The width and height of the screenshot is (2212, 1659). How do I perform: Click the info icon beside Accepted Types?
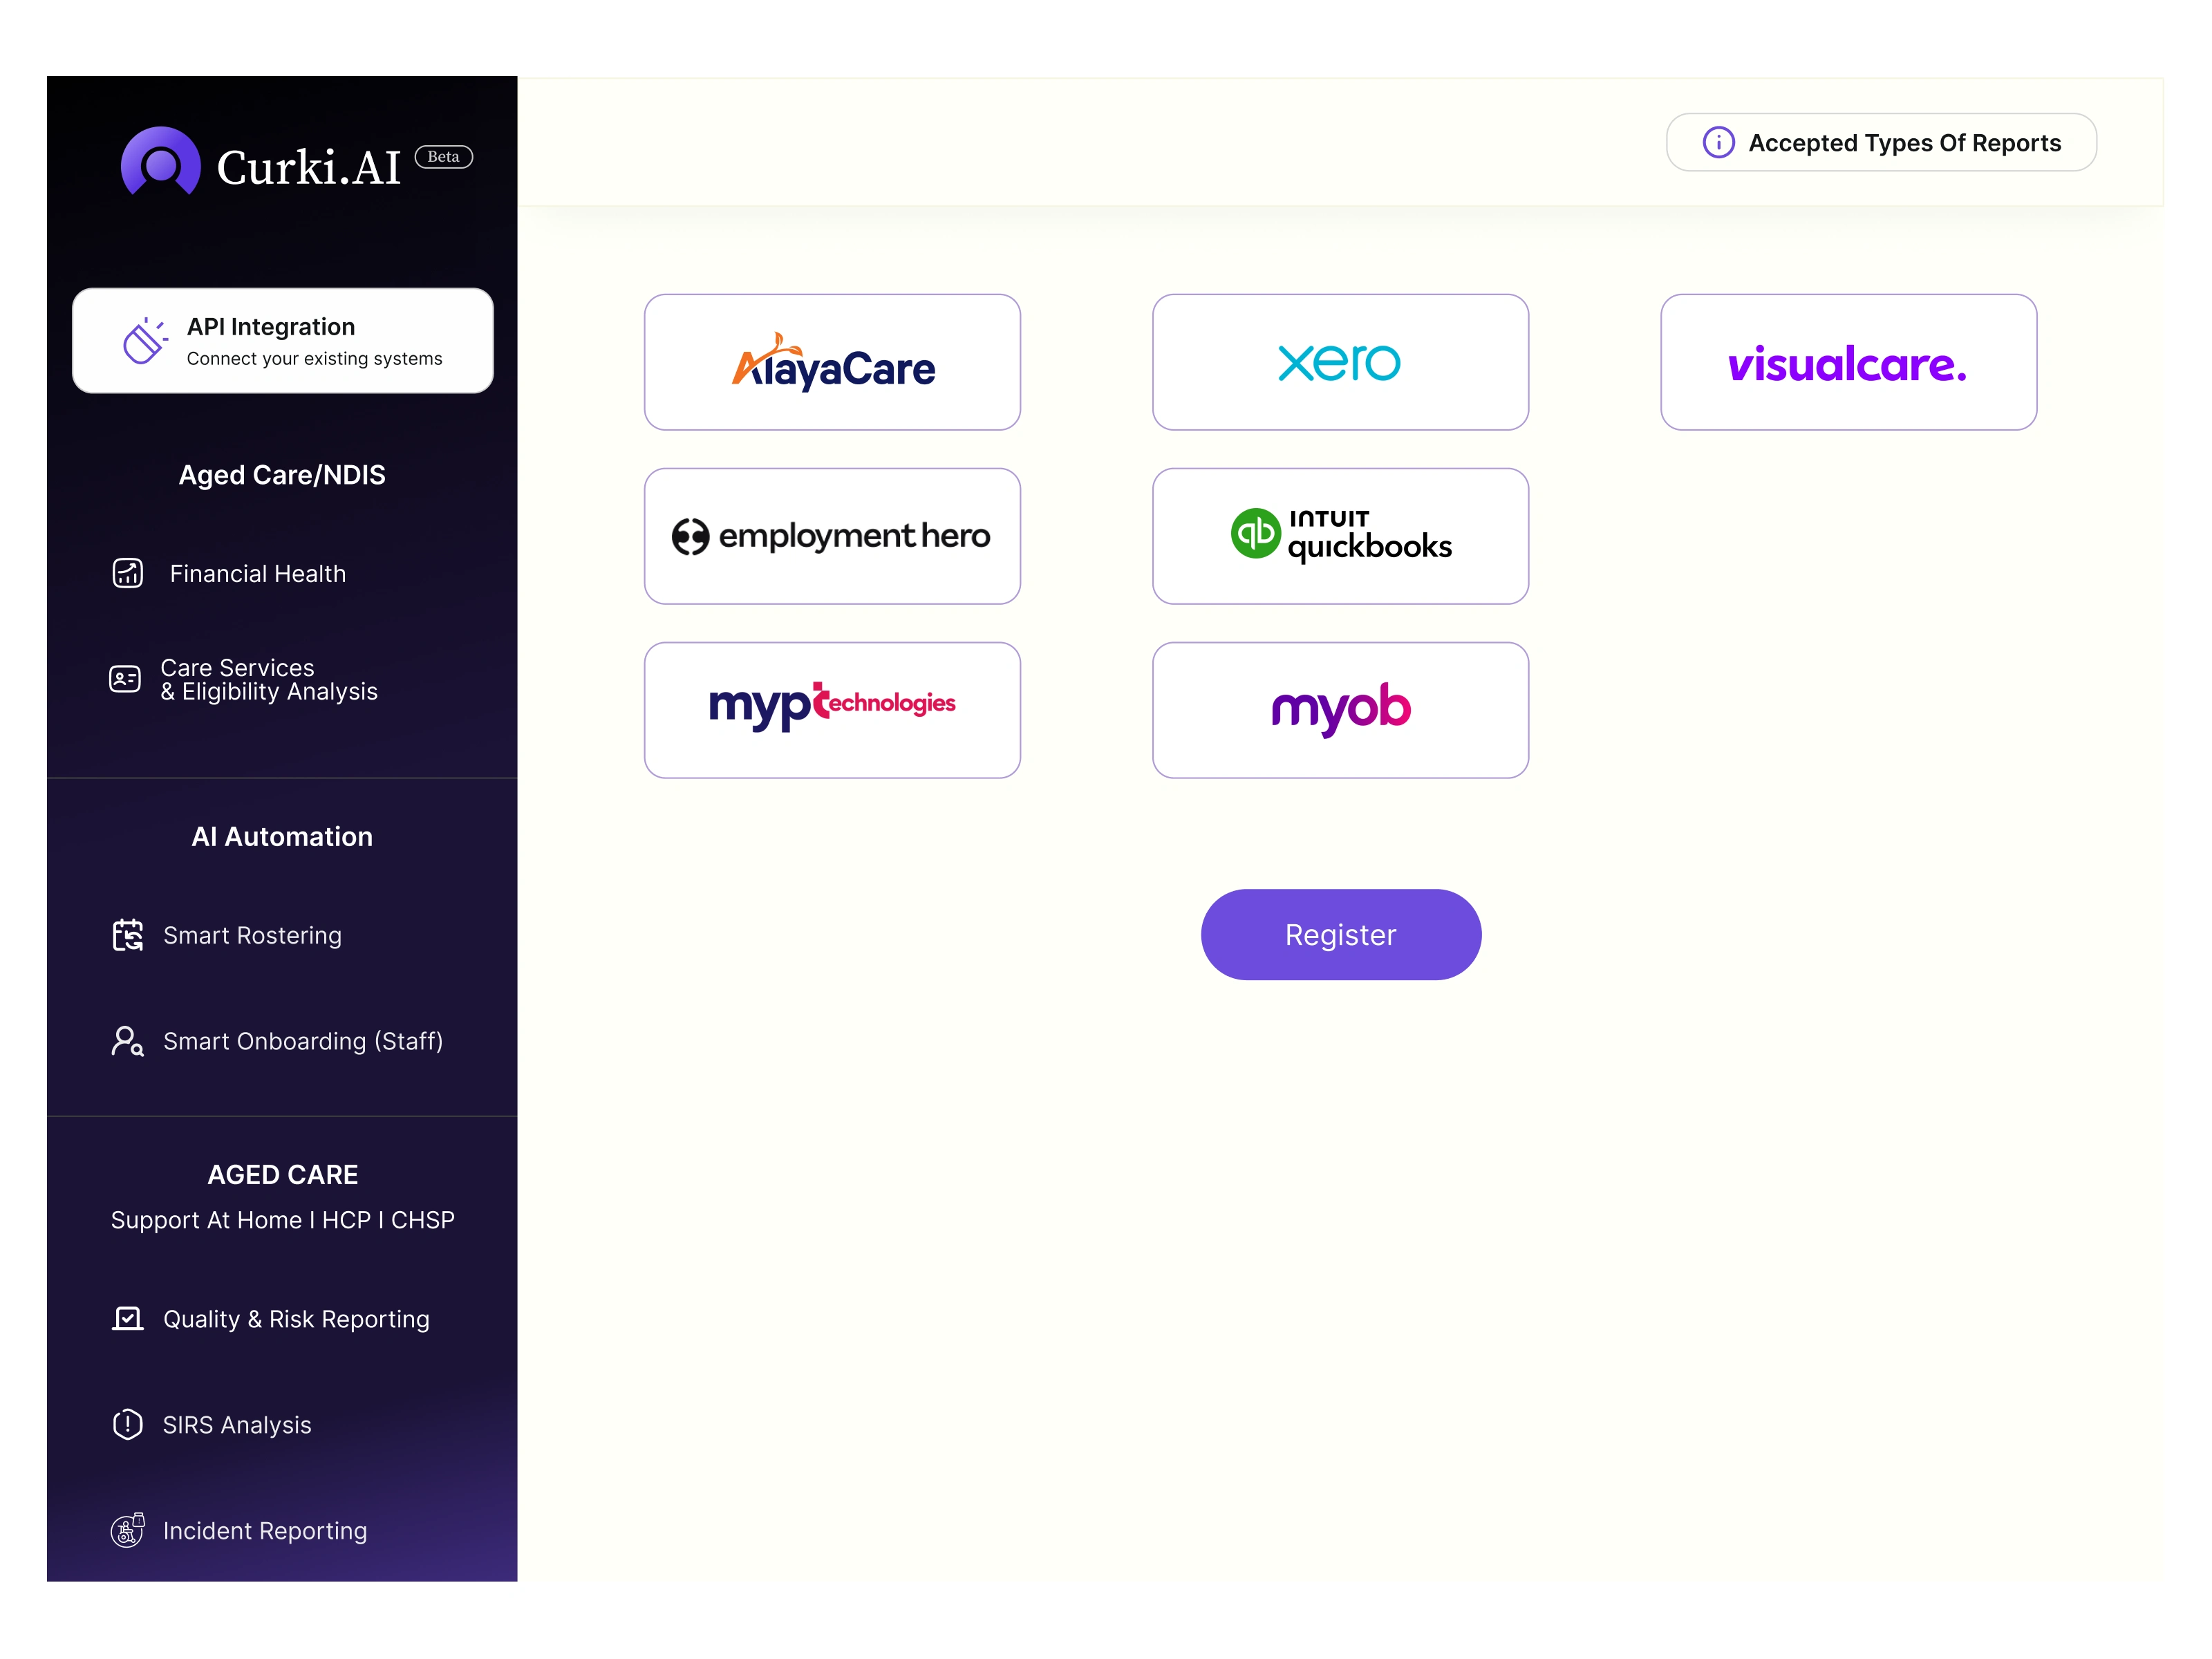[1718, 143]
